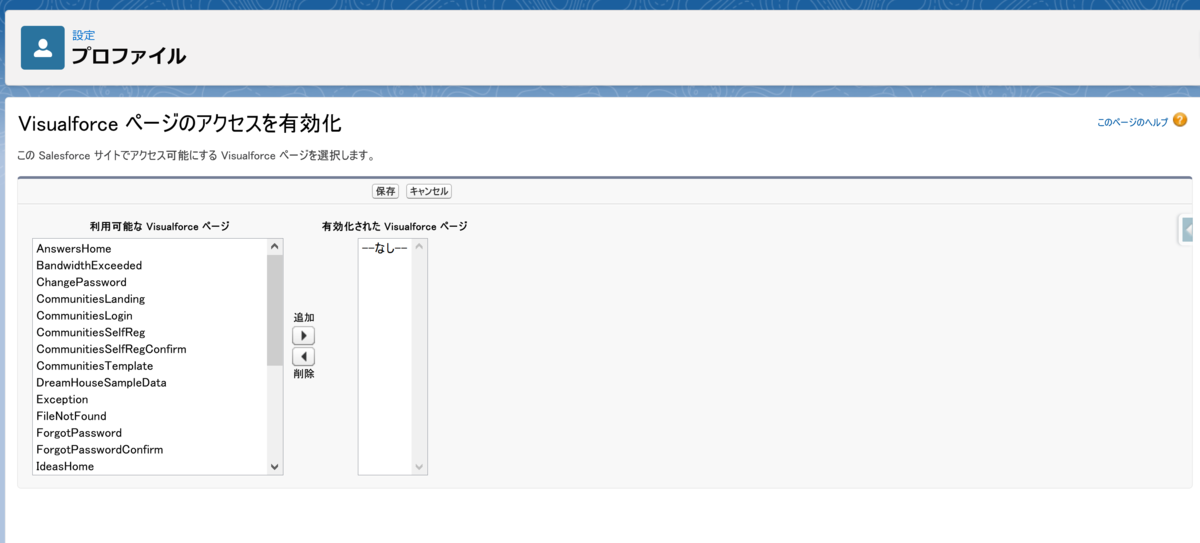Click the scrollbar thumb of available pages list
This screenshot has height=543, width=1200.
[x=275, y=310]
